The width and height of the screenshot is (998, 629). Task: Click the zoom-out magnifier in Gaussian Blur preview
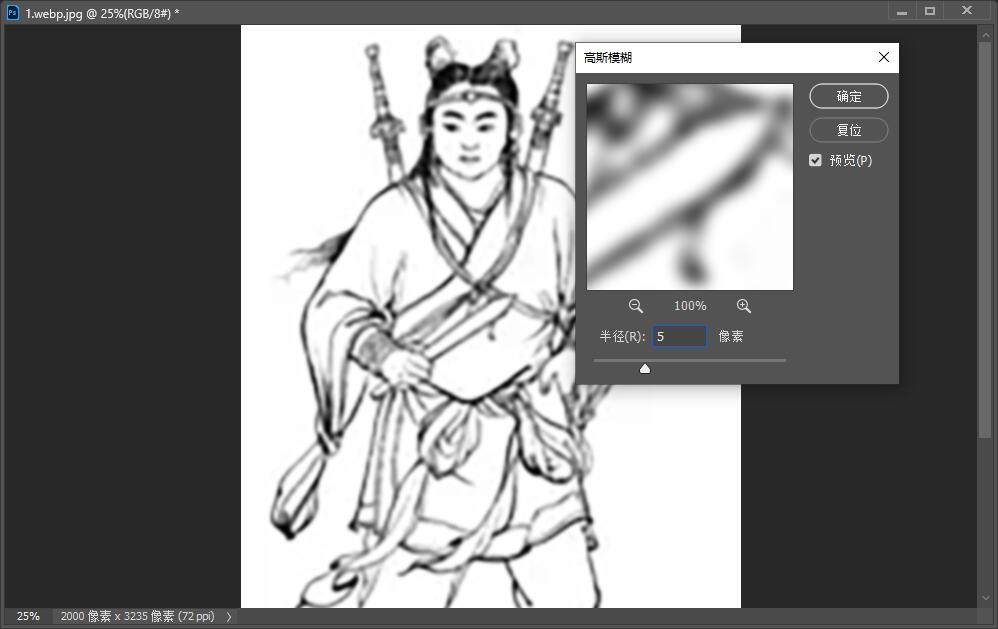[x=635, y=306]
